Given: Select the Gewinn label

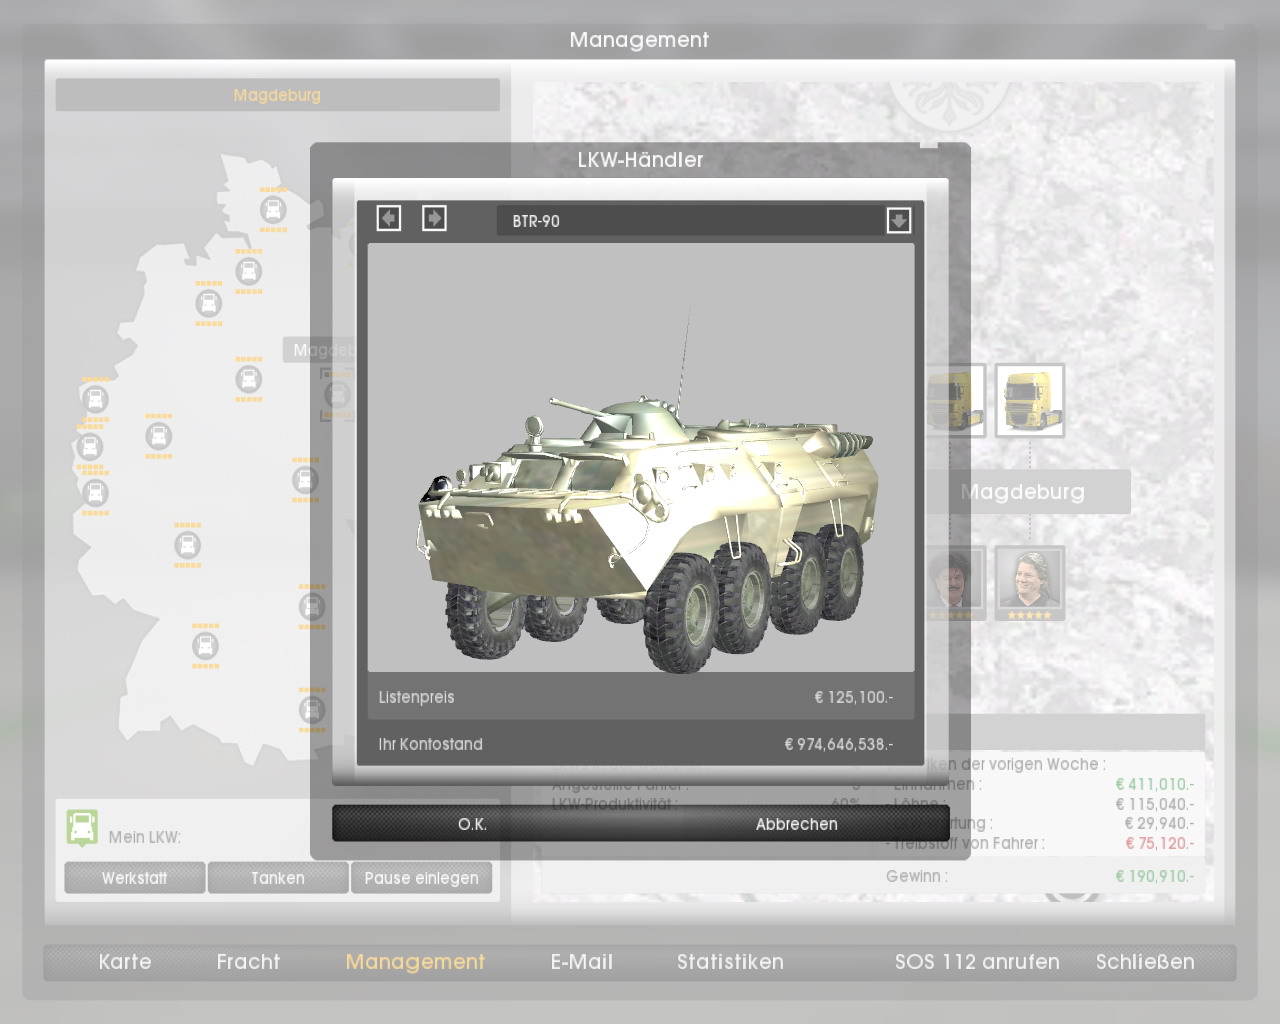Looking at the screenshot, I should (x=916, y=876).
